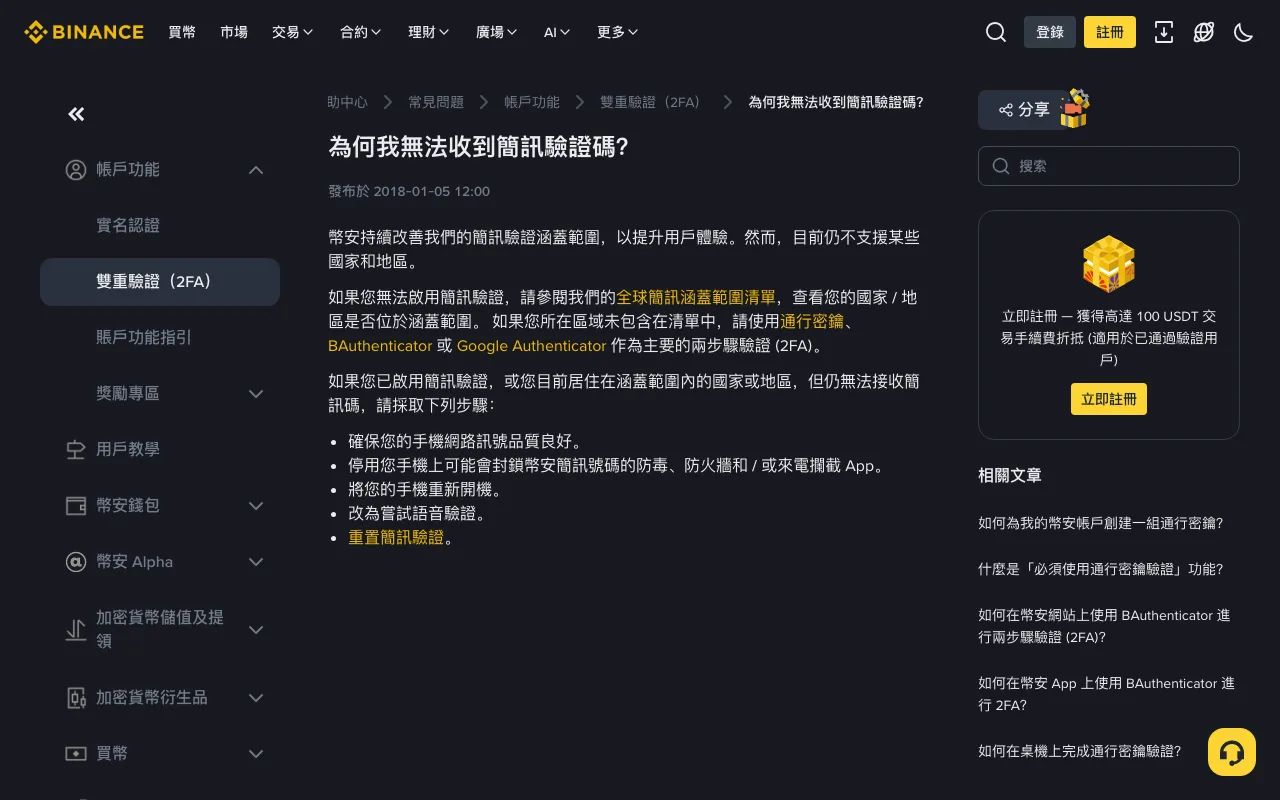The image size is (1280, 800).
Task: Expand the 幣安 Alpha chevron
Action: [256, 562]
